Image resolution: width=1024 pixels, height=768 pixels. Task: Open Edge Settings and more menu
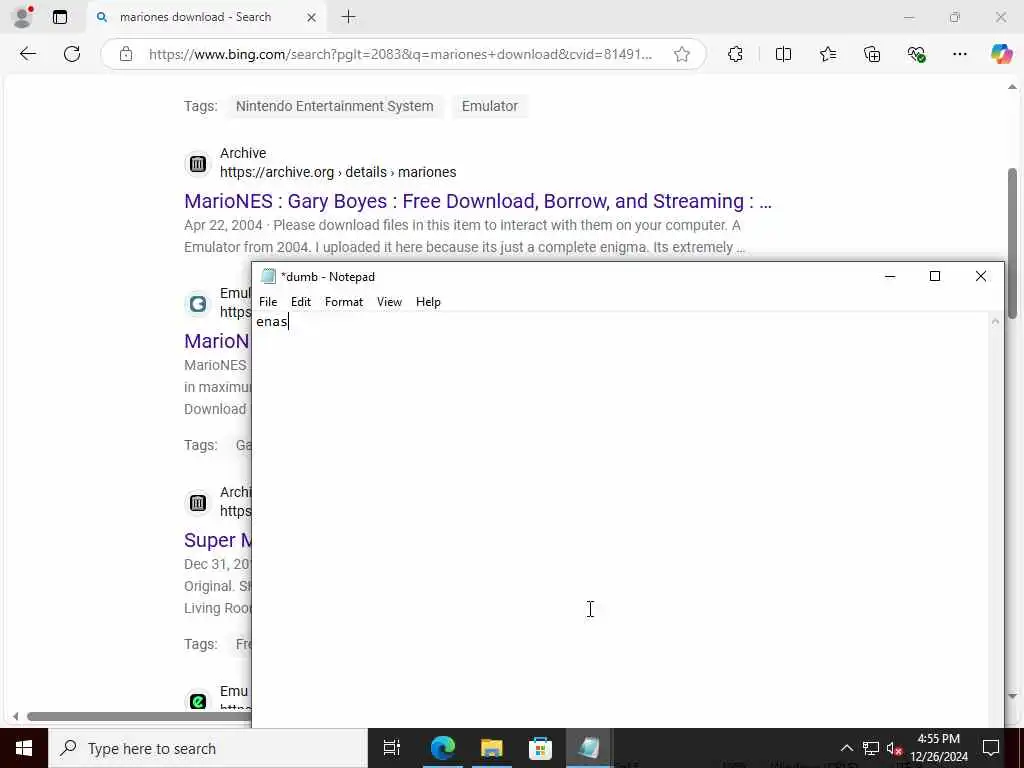(x=959, y=54)
